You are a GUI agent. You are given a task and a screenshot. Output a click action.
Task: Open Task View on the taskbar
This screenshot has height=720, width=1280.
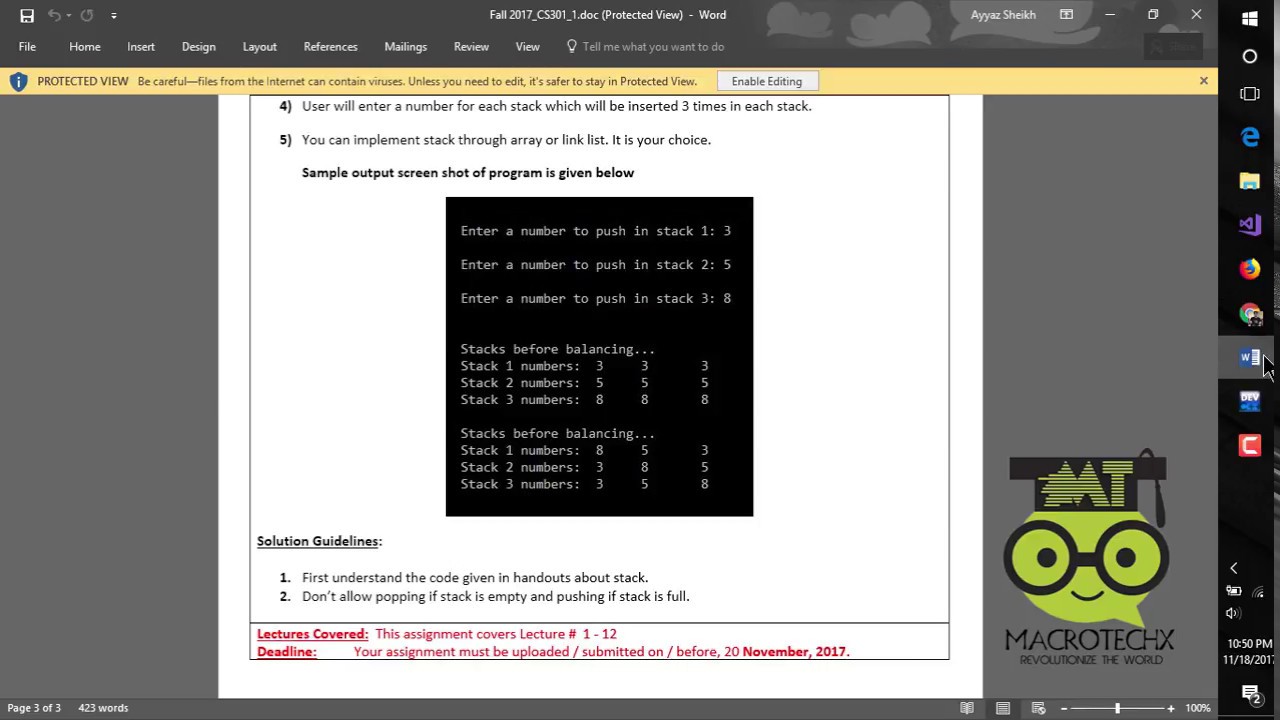coord(1250,94)
